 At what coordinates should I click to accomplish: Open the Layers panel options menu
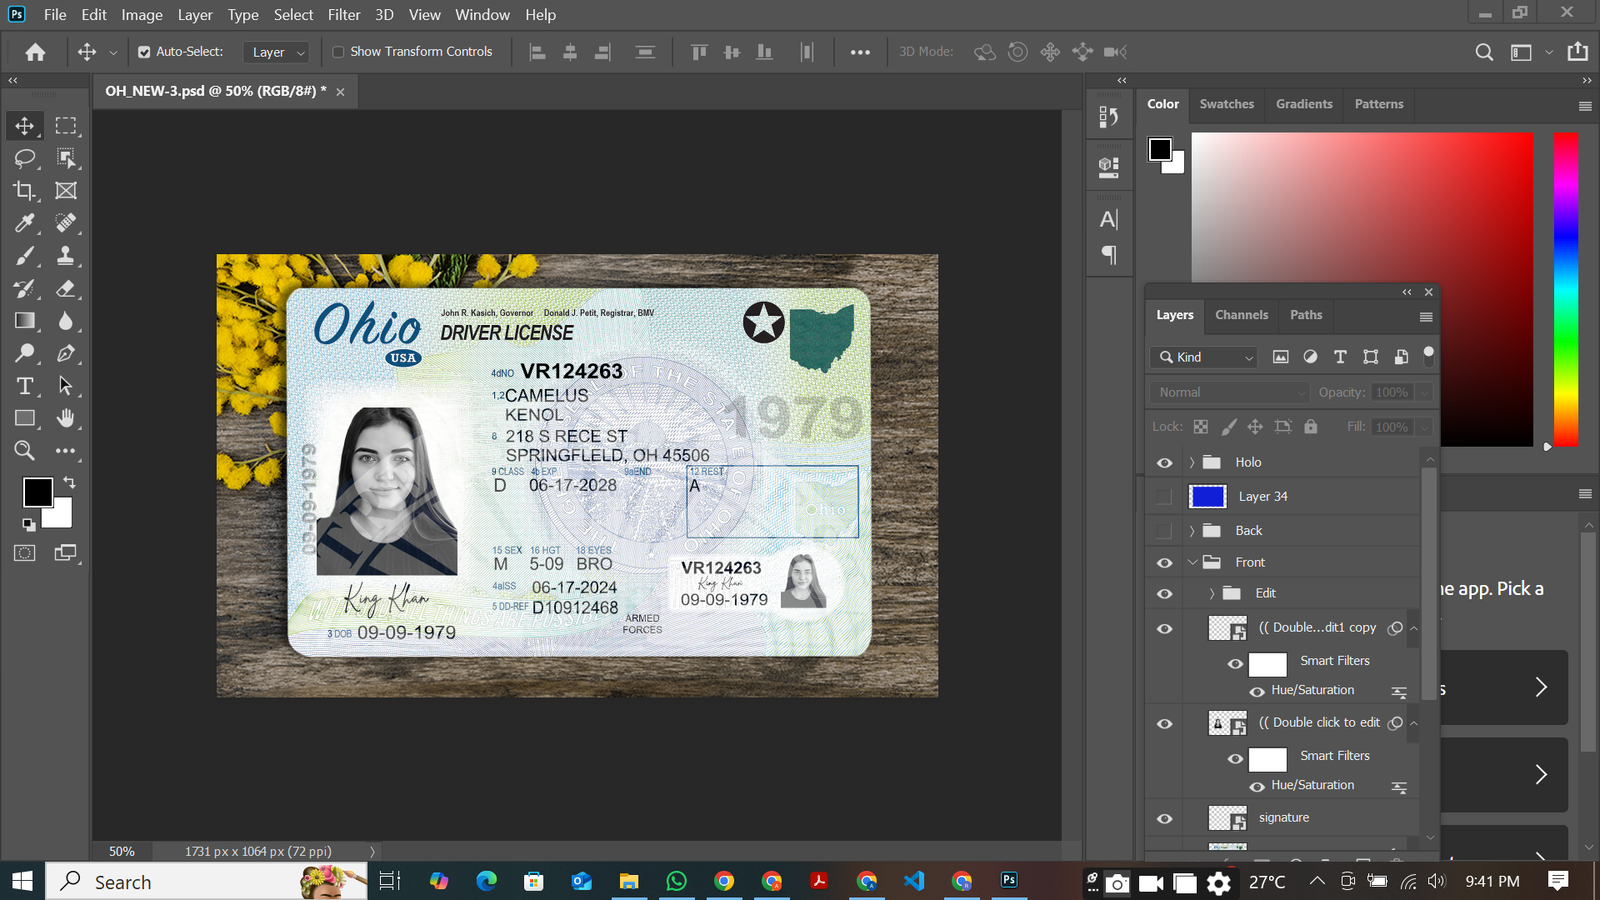tap(1426, 317)
